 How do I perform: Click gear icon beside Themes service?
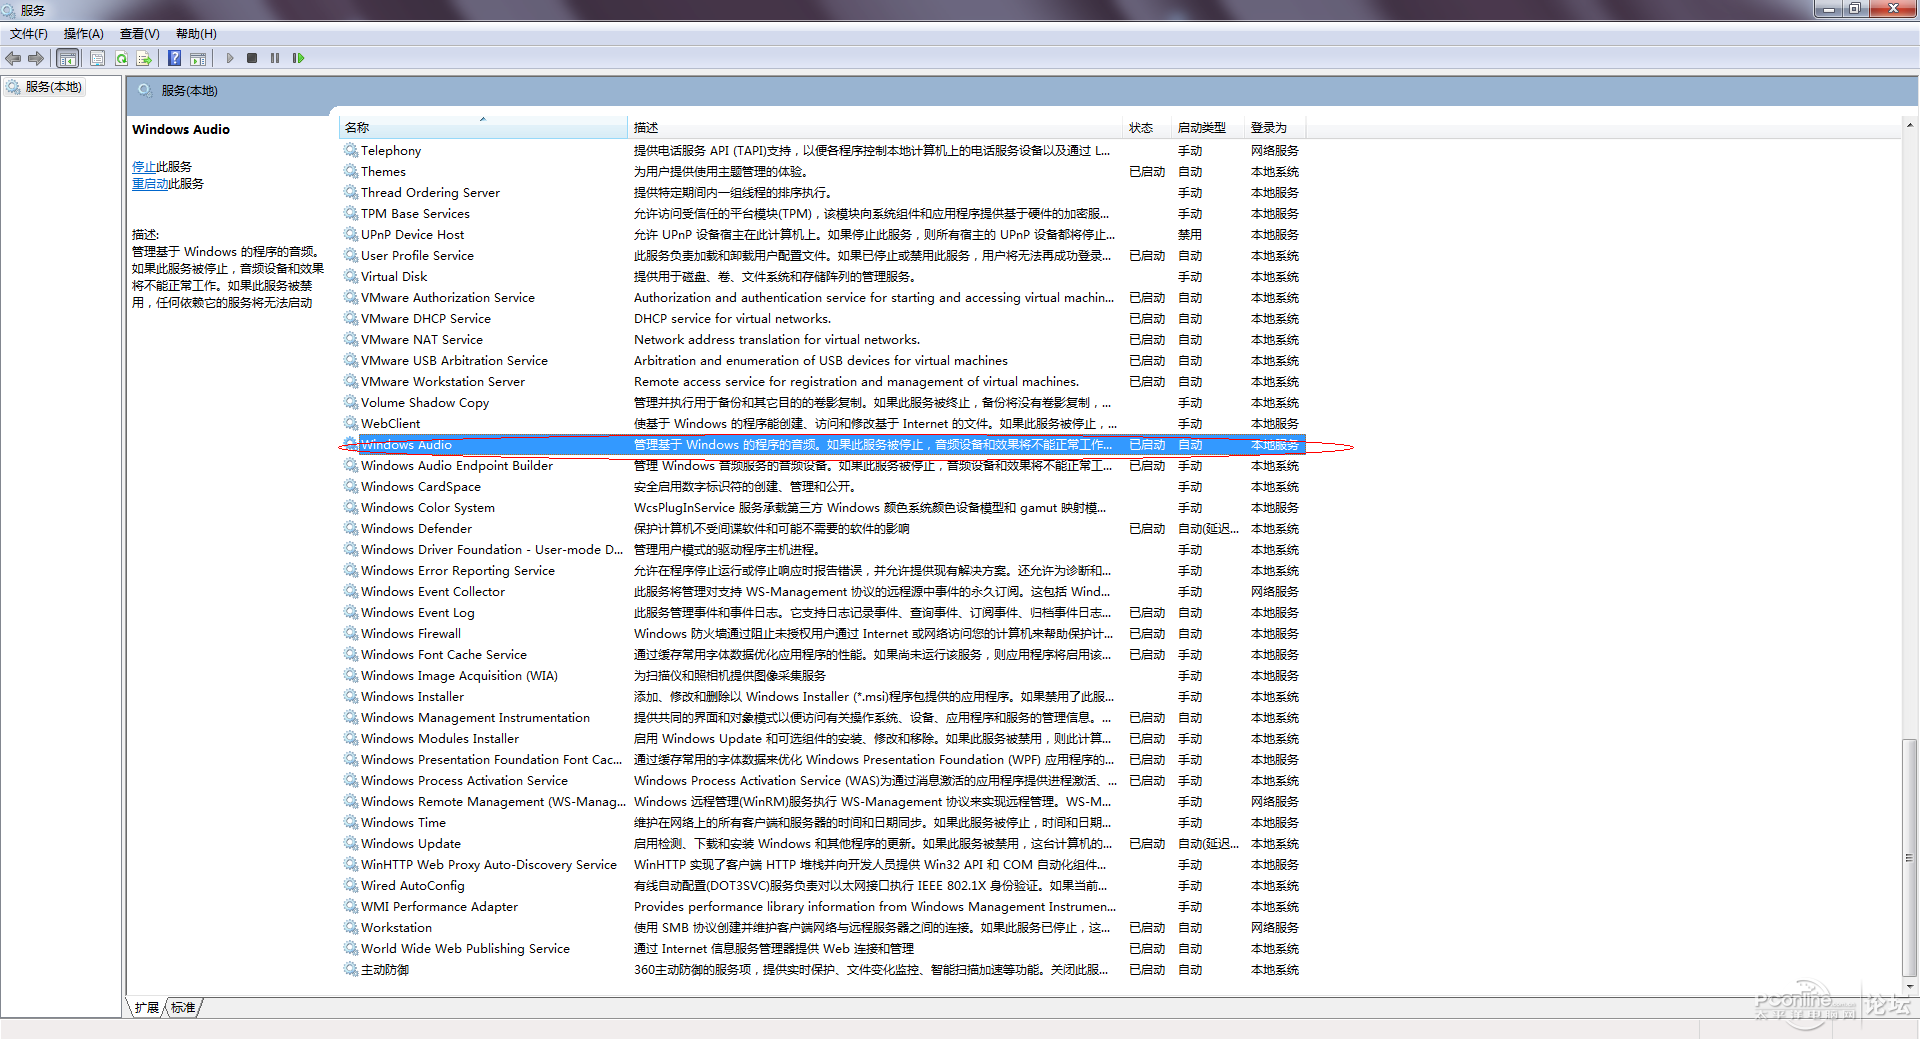point(351,171)
